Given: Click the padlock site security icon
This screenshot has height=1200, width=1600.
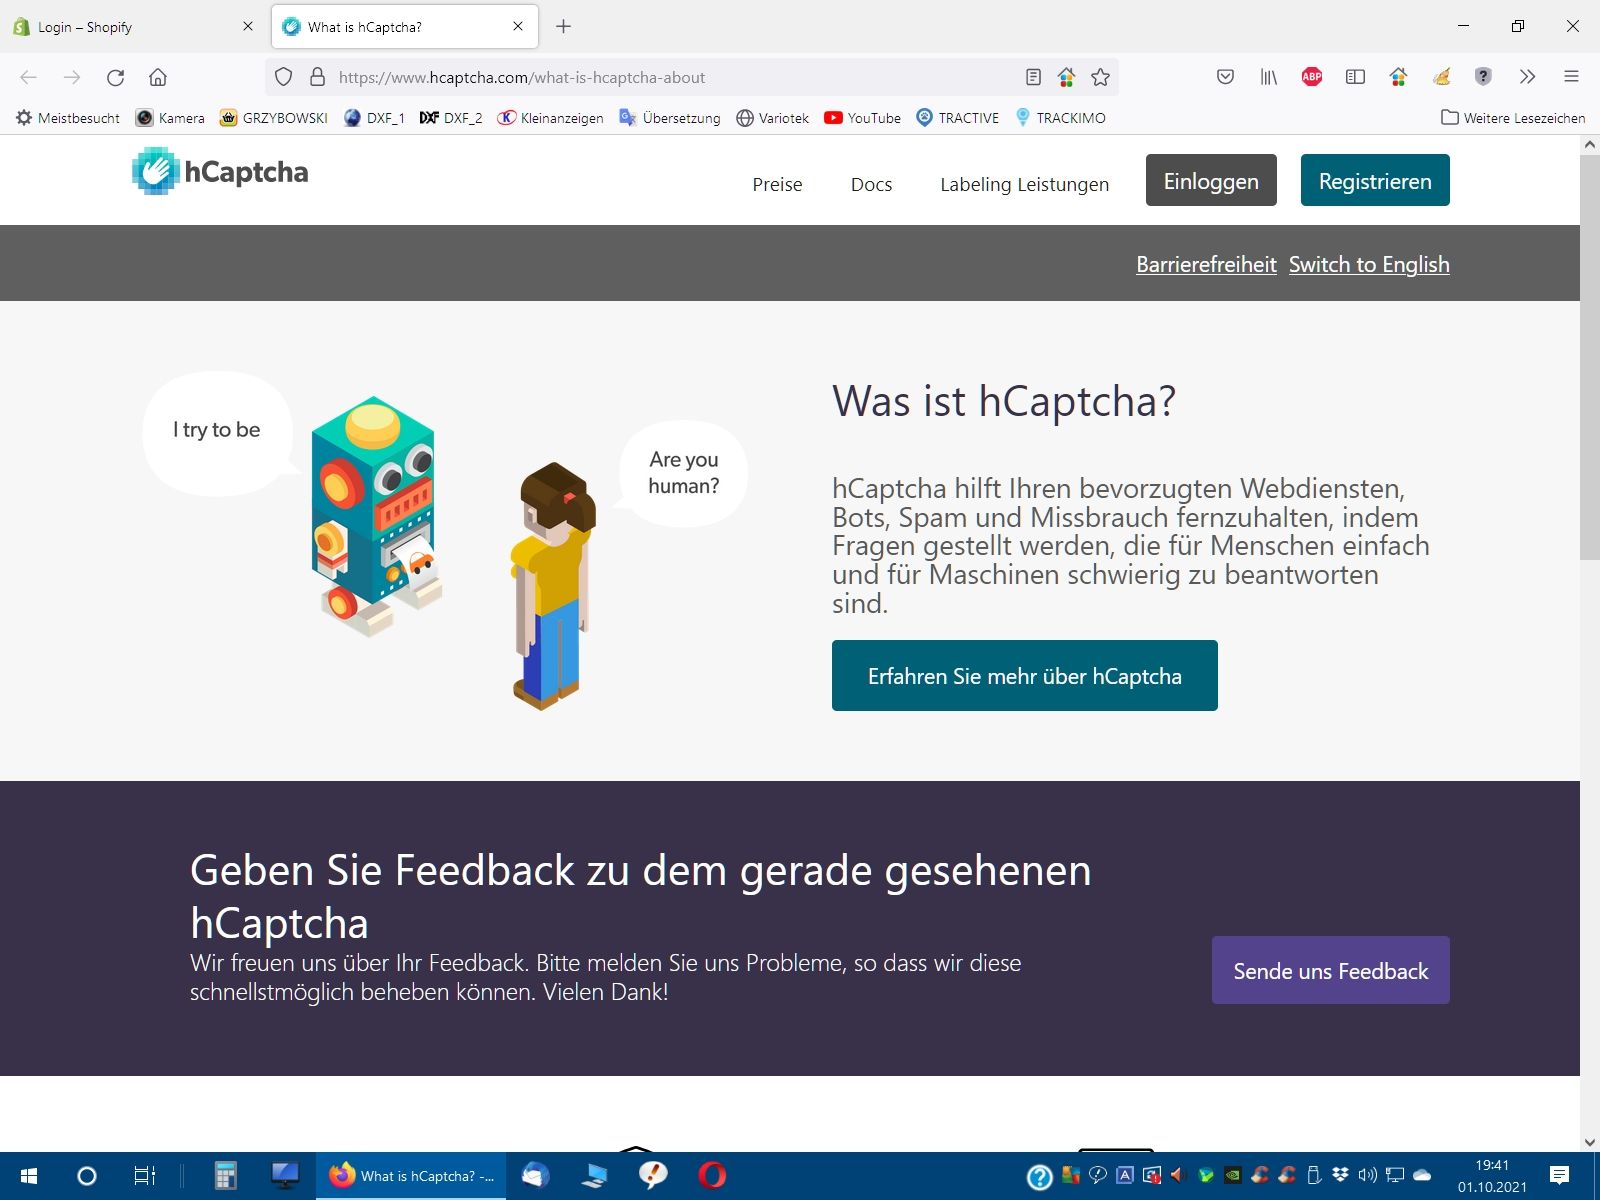Looking at the screenshot, I should point(318,77).
